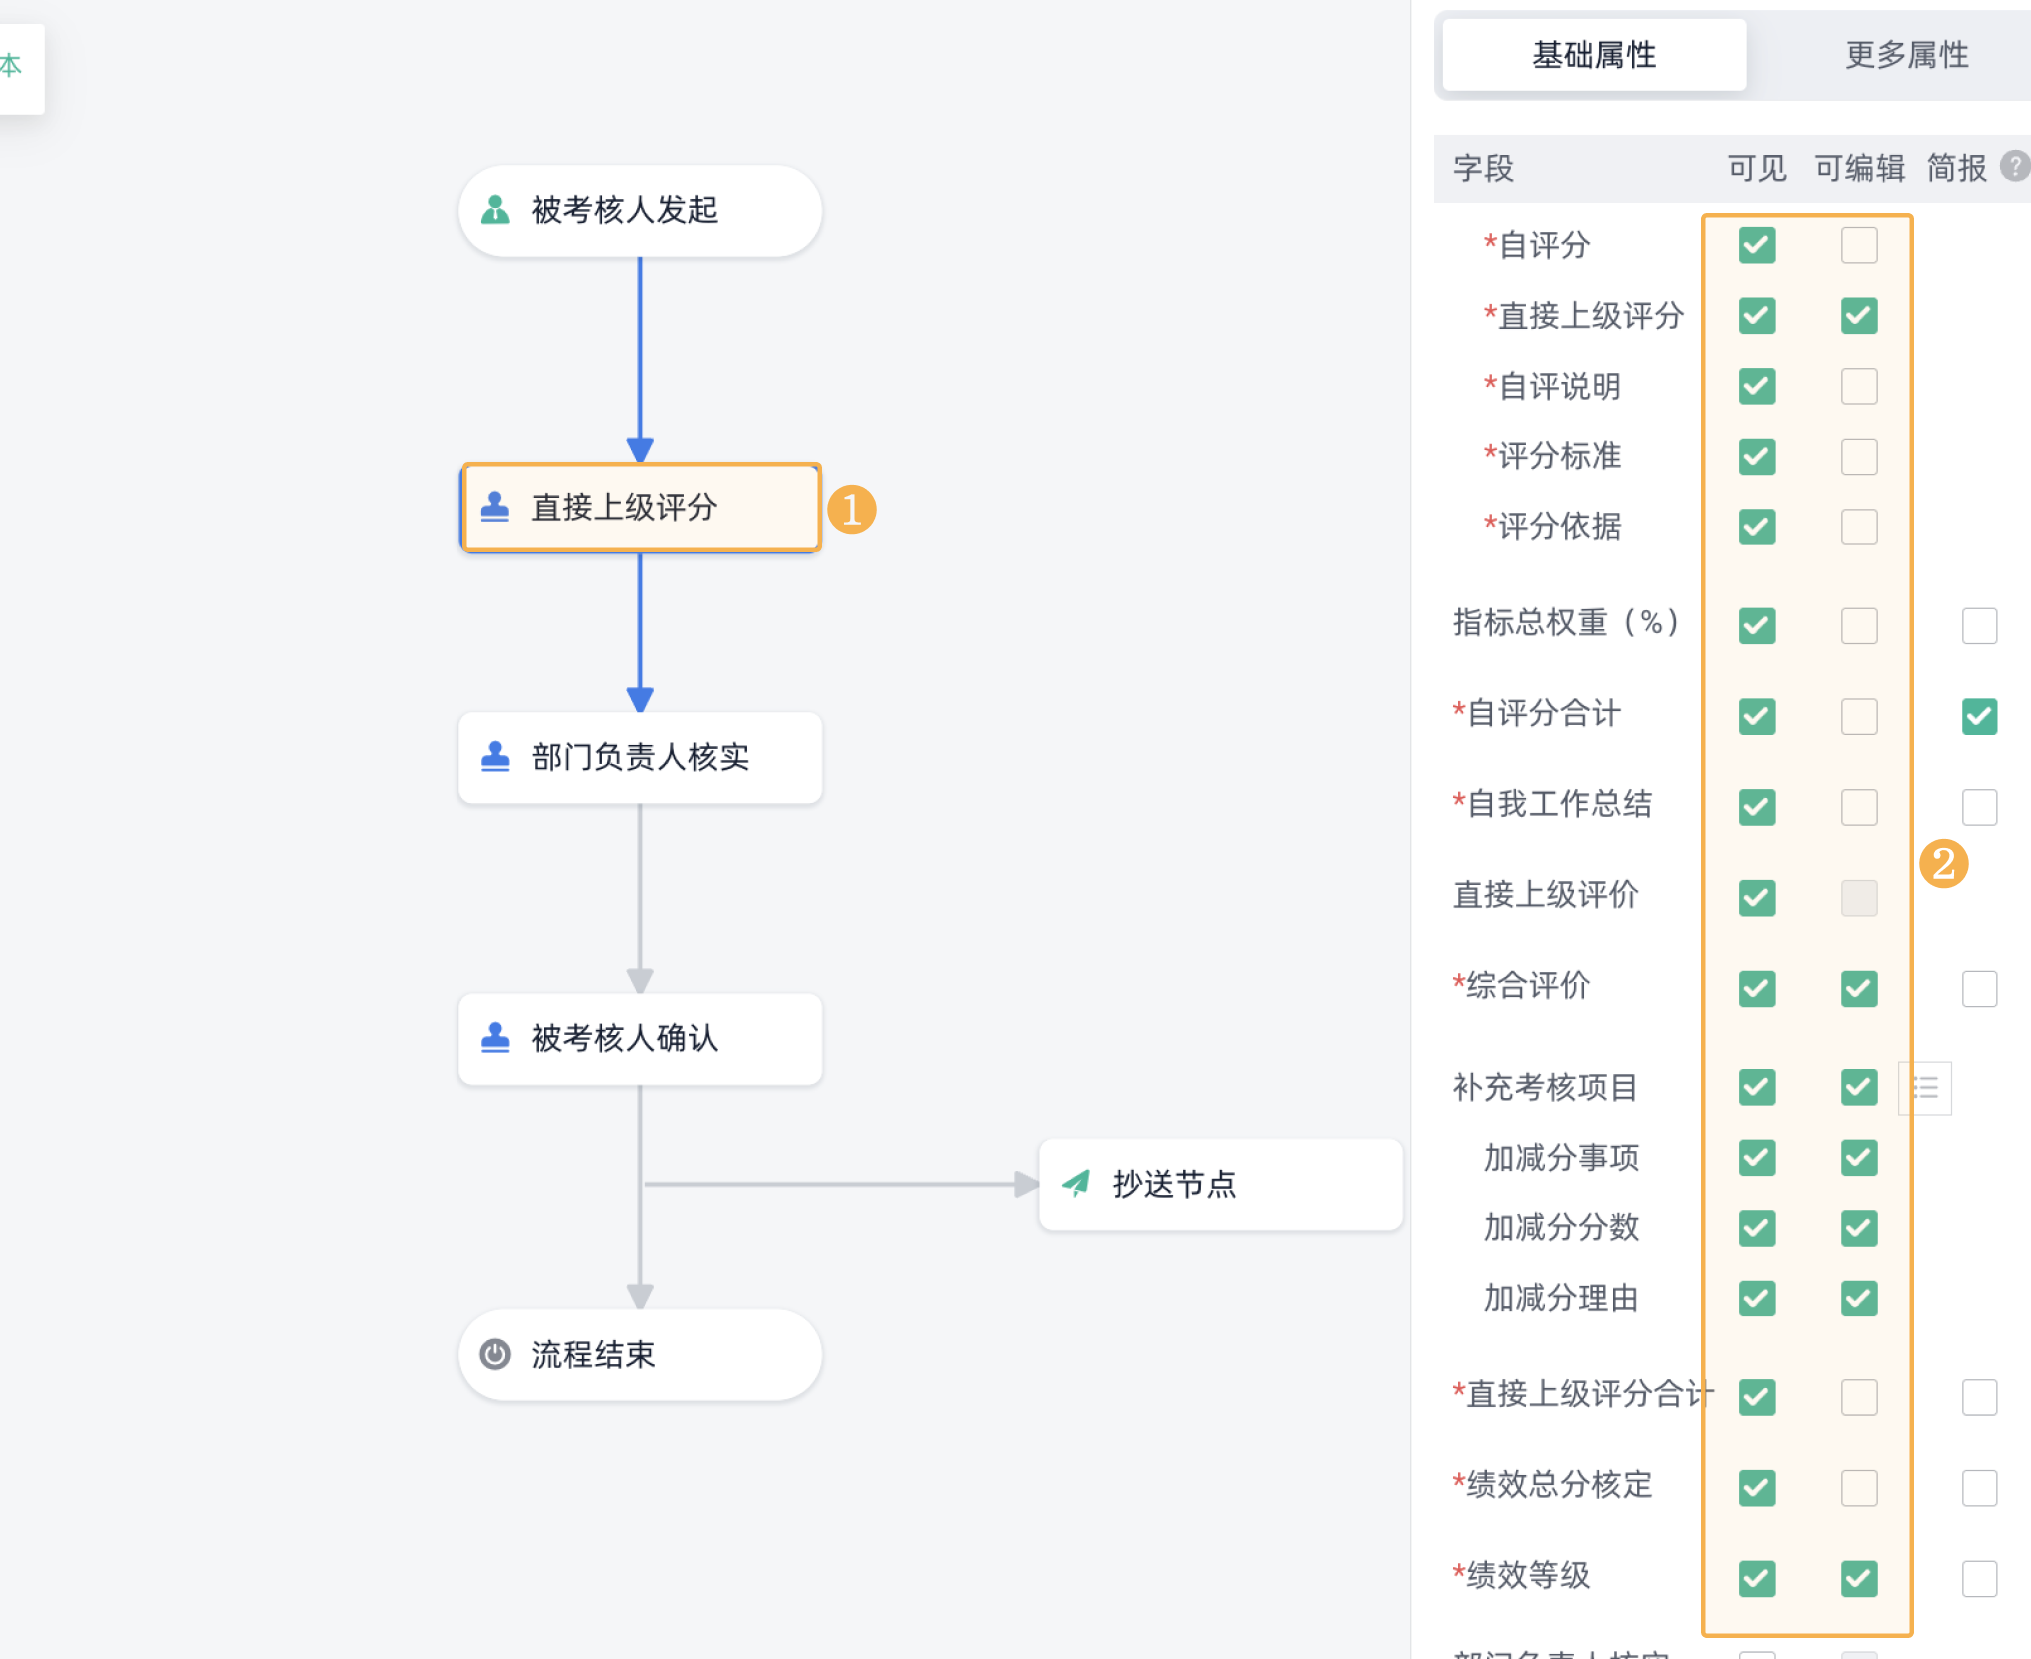Select the 流程结束 flow node

640,1354
